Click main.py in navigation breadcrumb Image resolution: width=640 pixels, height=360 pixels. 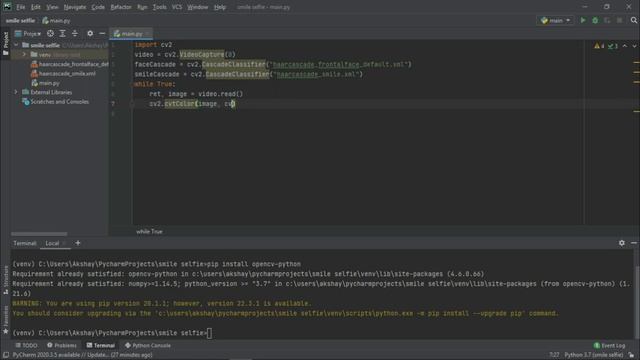[x=56, y=20]
